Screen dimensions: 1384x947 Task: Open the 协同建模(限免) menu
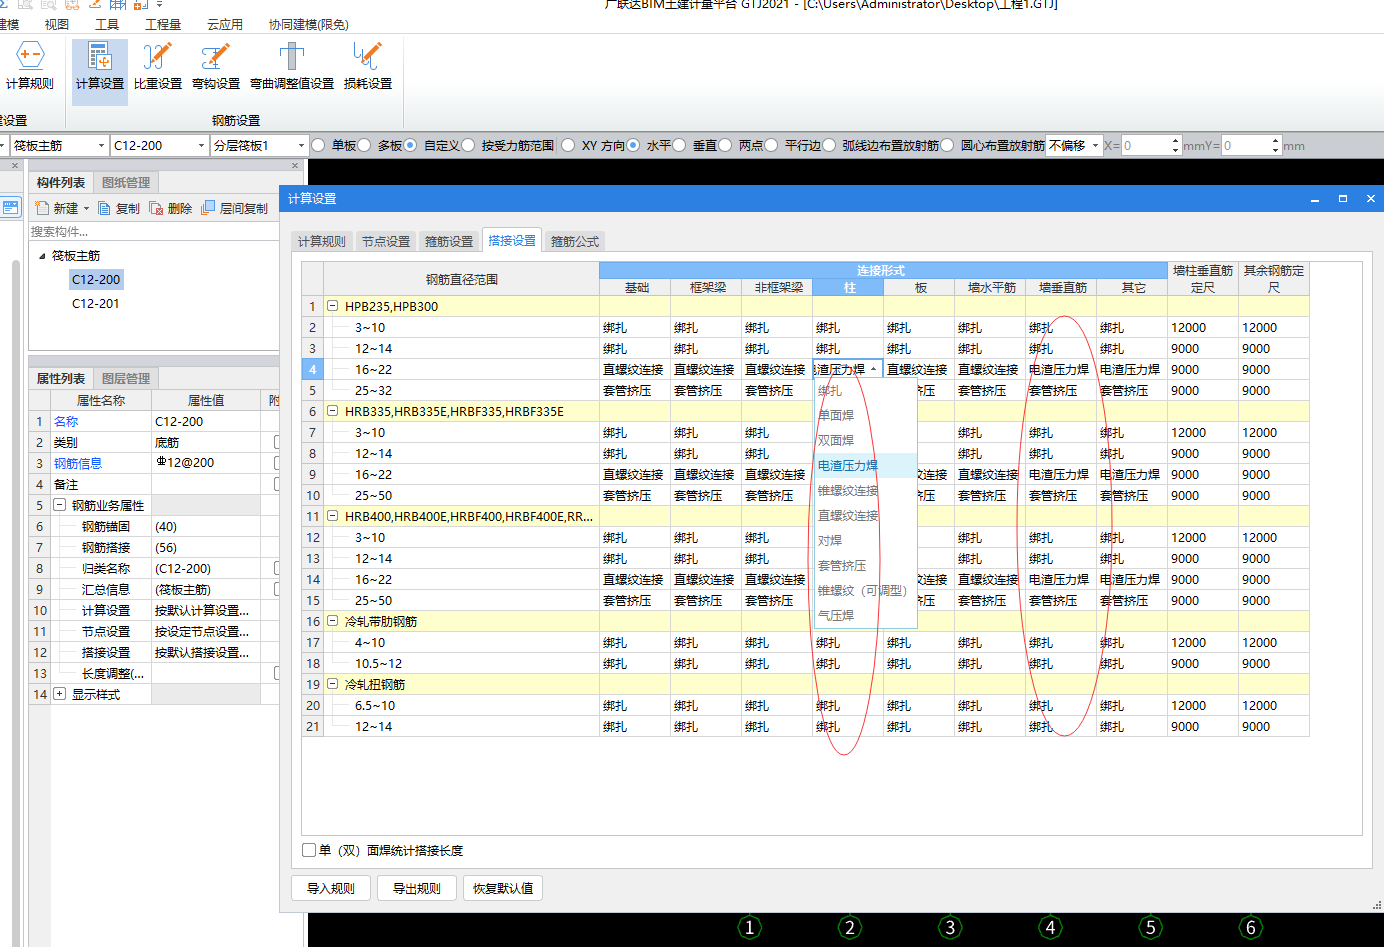(309, 24)
